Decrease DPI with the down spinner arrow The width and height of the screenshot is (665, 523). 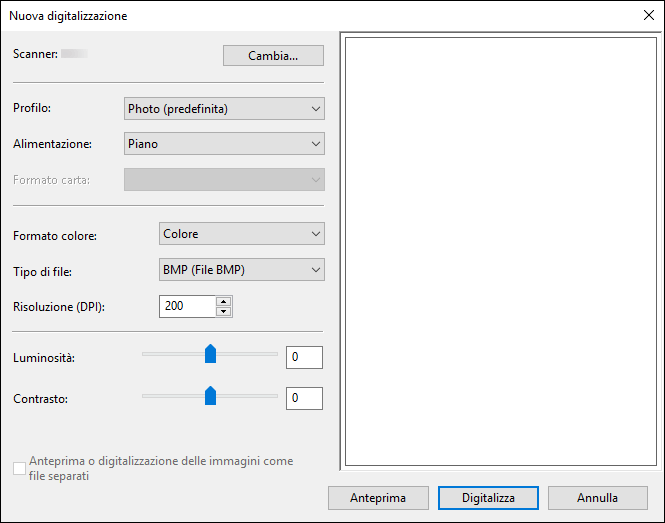pyautogui.click(x=224, y=312)
